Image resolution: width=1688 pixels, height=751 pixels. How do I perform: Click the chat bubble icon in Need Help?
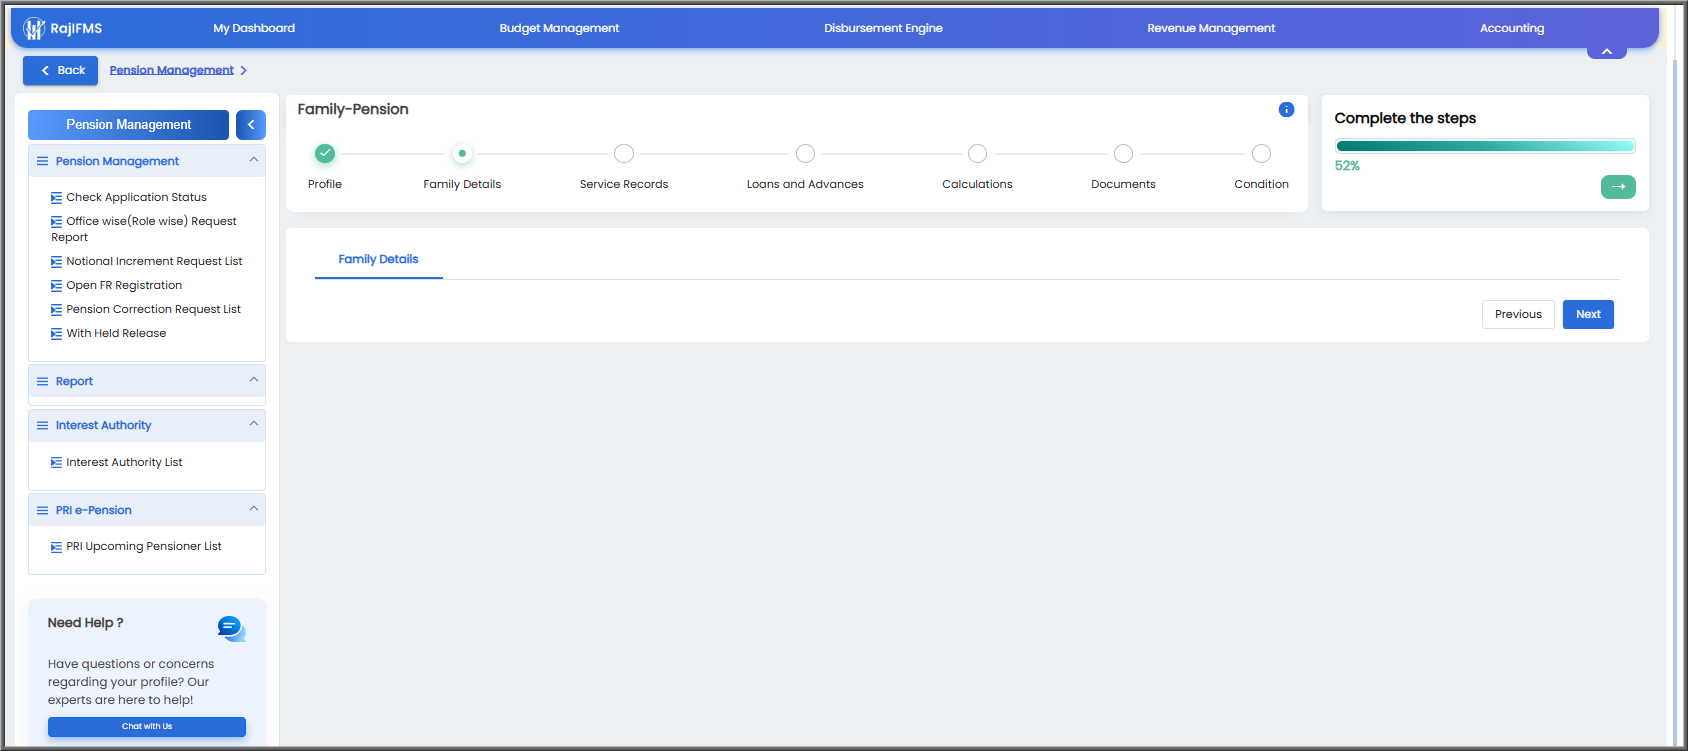click(x=231, y=628)
